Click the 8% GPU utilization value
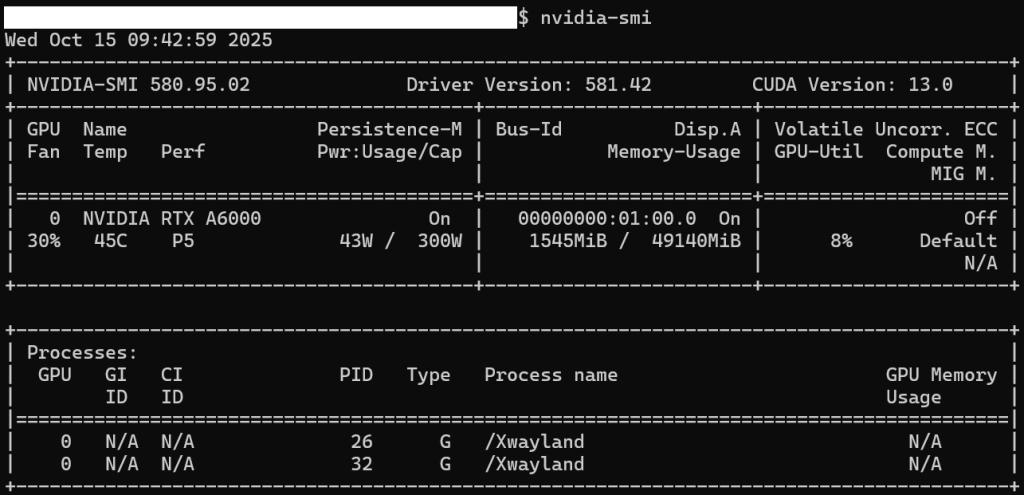Screen dimensions: 1024x495 (842, 241)
